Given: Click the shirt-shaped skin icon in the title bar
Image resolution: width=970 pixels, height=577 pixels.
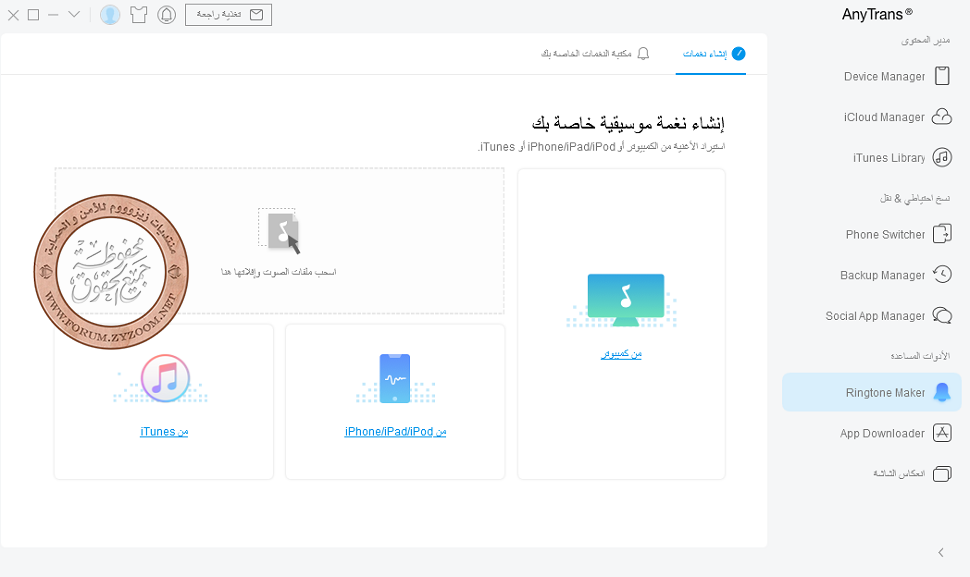Looking at the screenshot, I should coord(139,15).
